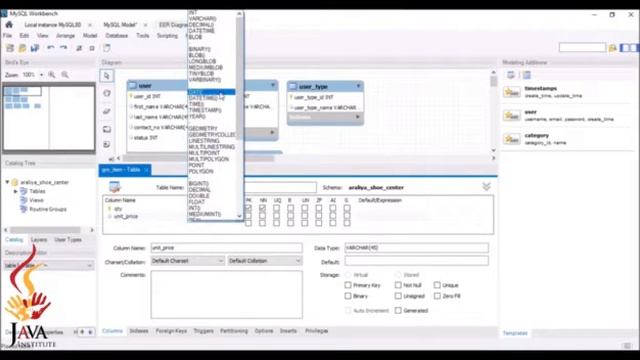Click the user template icon
The width and height of the screenshot is (640, 360).
click(x=512, y=116)
